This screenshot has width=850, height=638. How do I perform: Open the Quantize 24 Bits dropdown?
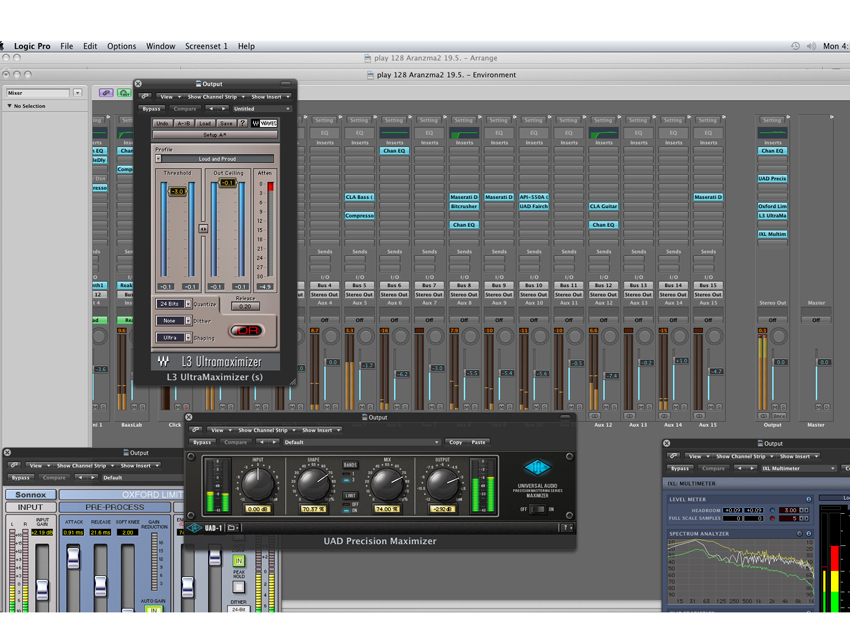click(x=173, y=304)
